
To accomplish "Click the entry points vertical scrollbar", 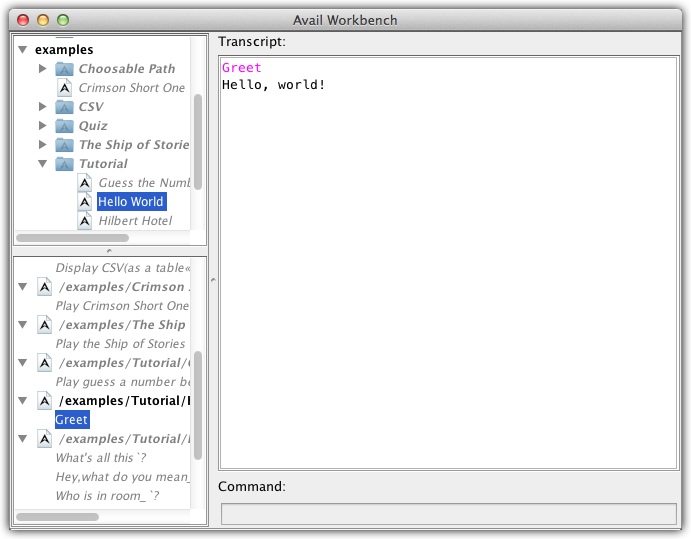I will point(198,405).
